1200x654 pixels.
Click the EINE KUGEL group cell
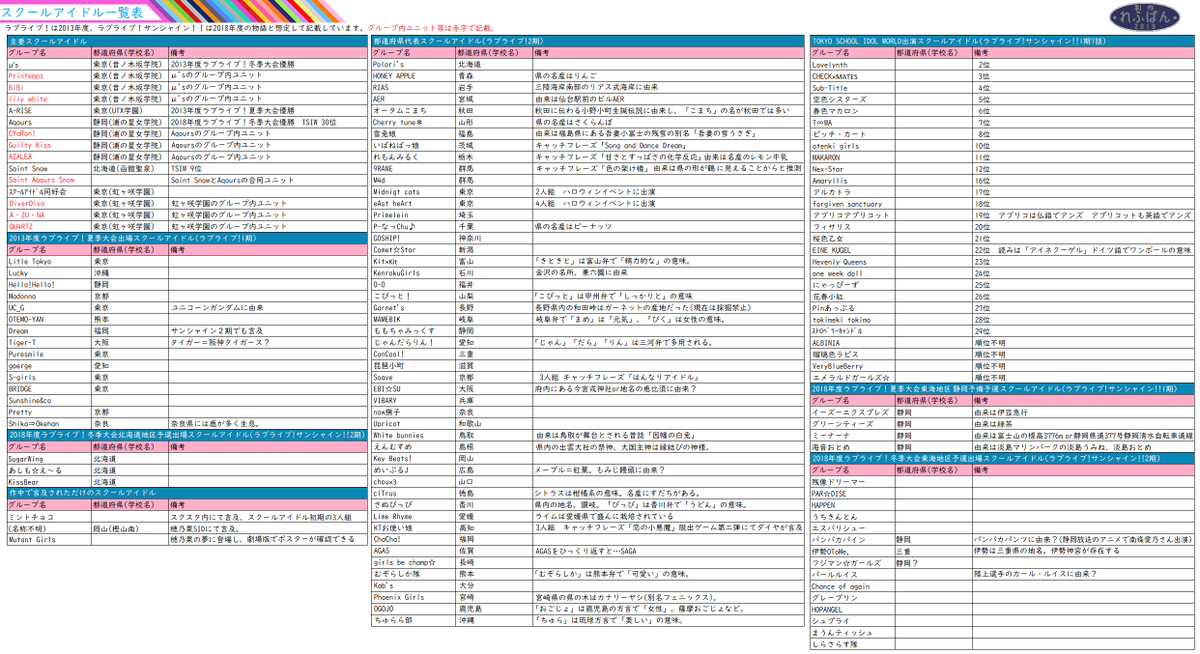pyautogui.click(x=852, y=249)
